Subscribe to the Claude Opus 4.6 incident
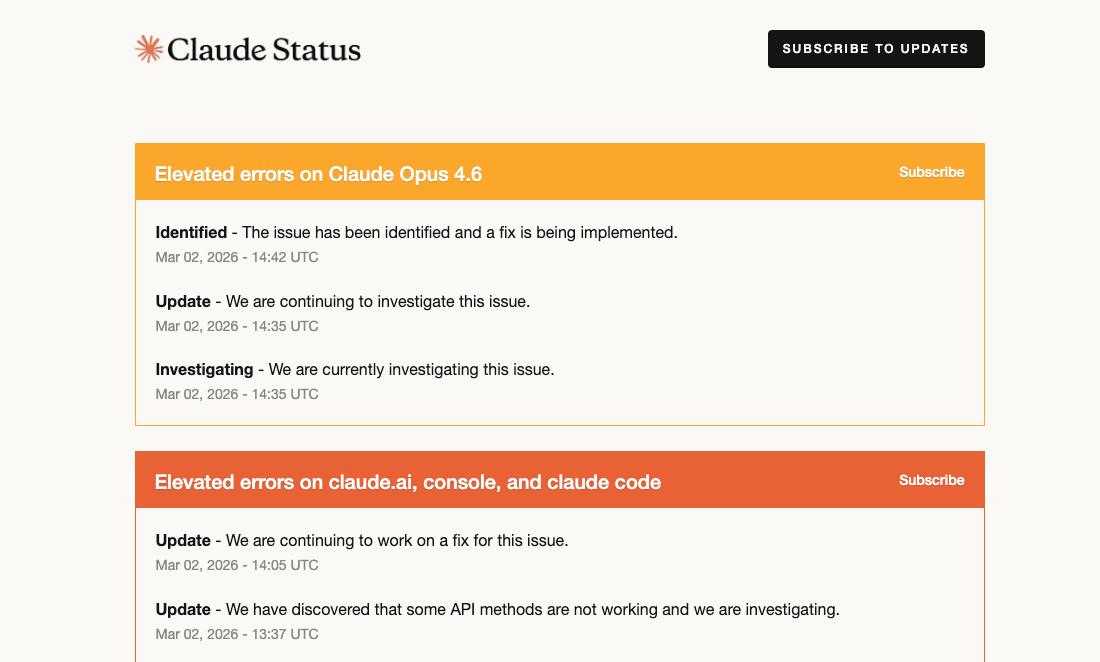Viewport: 1100px width, 662px height. (x=931, y=172)
